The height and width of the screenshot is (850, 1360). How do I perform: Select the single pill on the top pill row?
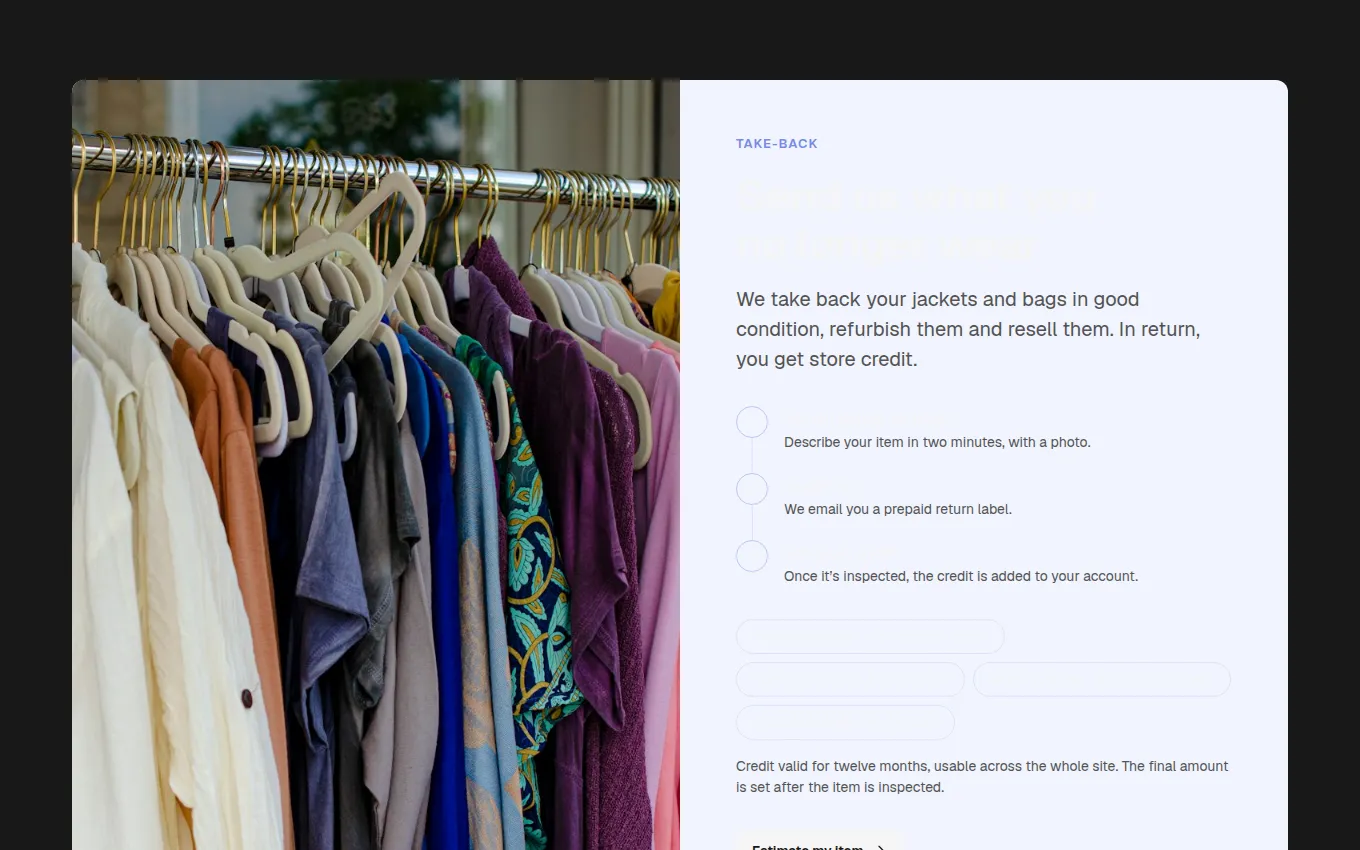[870, 637]
